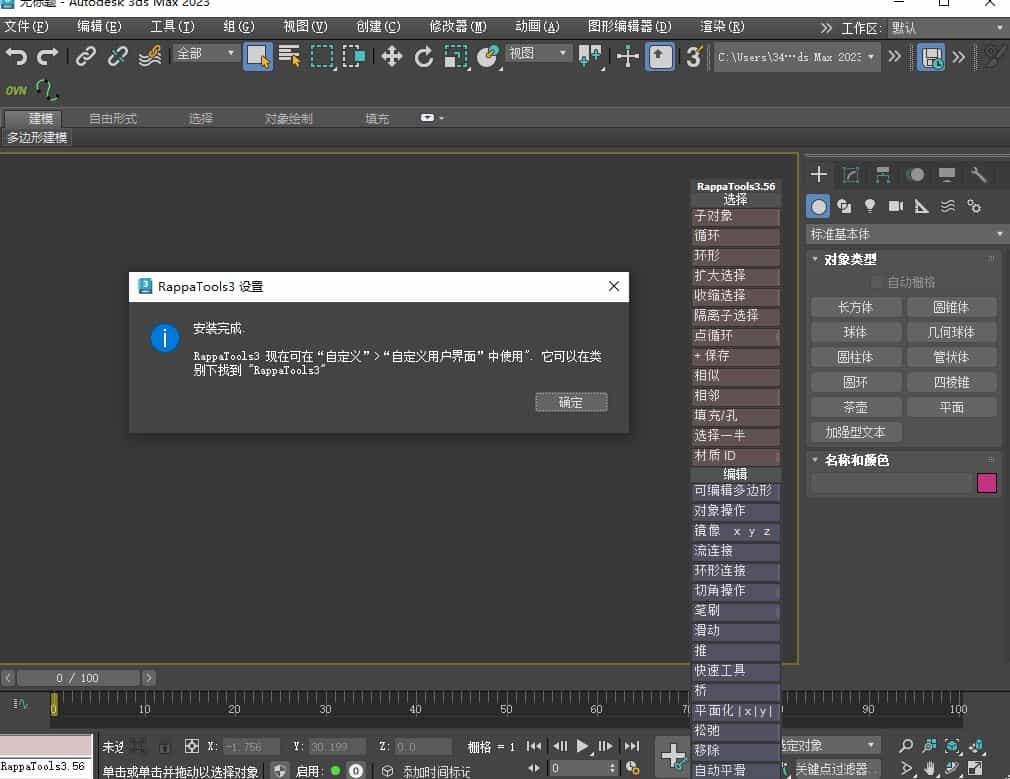This screenshot has width=1010, height=779.
Task: Select the Geometry category icon
Action: point(818,206)
